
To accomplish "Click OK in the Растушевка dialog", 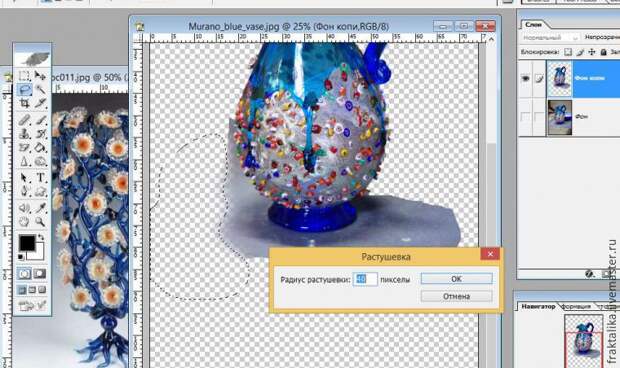I will 456,279.
